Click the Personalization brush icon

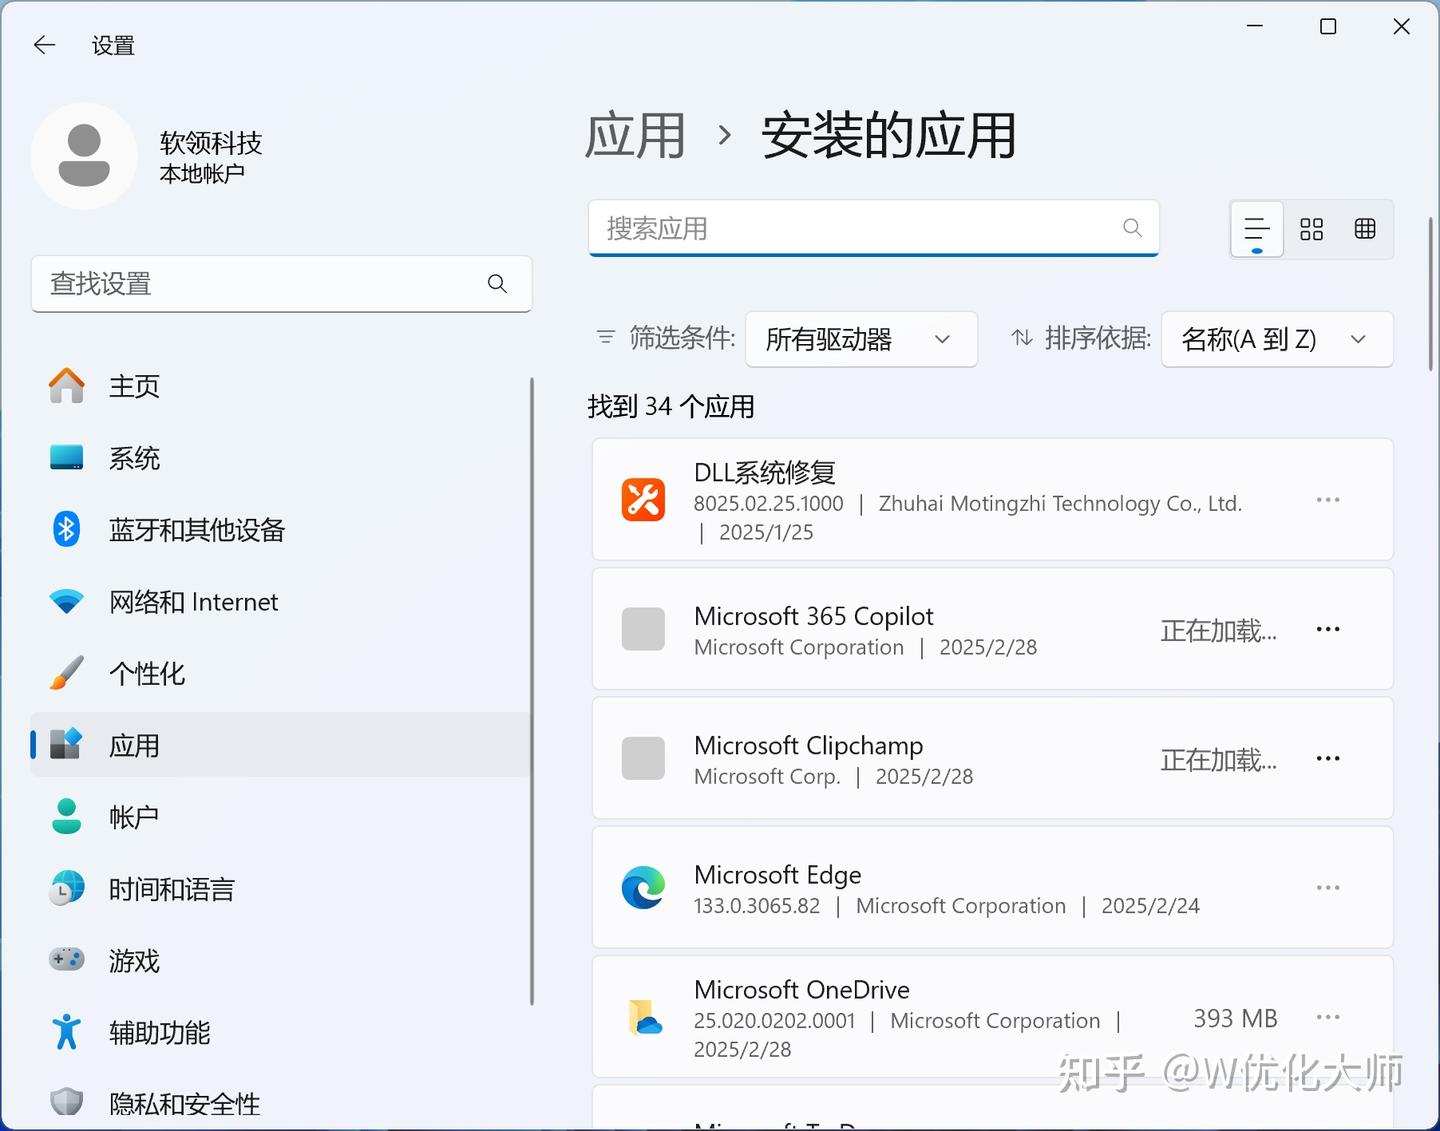point(67,673)
